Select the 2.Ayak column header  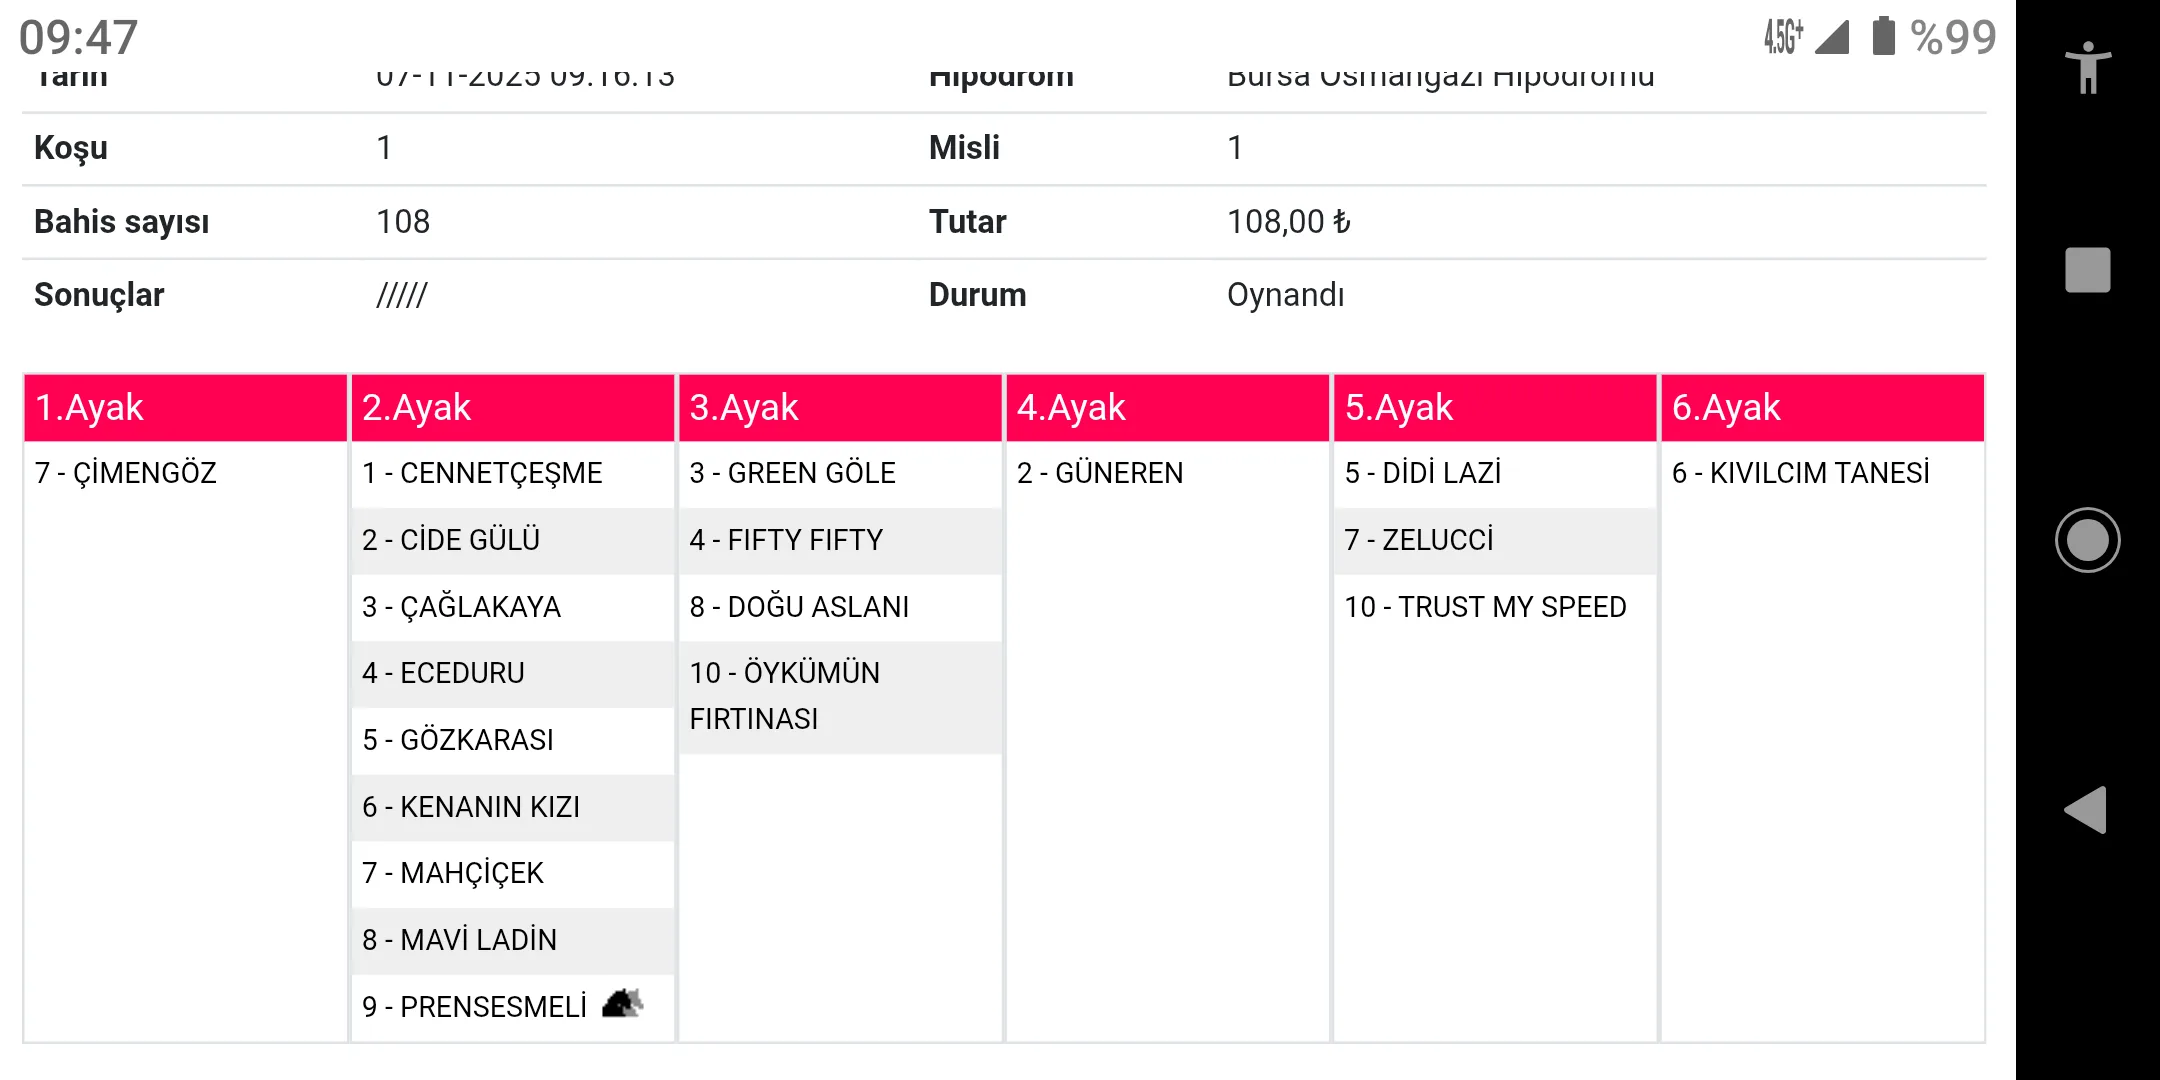coord(513,408)
